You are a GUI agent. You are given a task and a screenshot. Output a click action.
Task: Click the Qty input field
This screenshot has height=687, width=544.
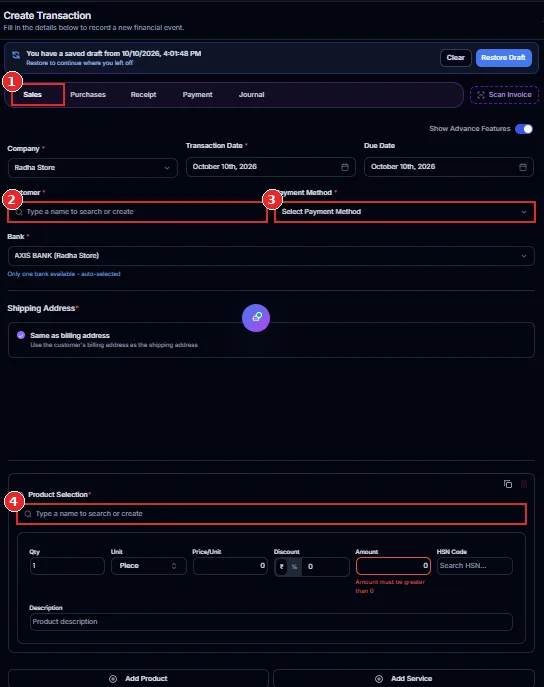(67, 566)
